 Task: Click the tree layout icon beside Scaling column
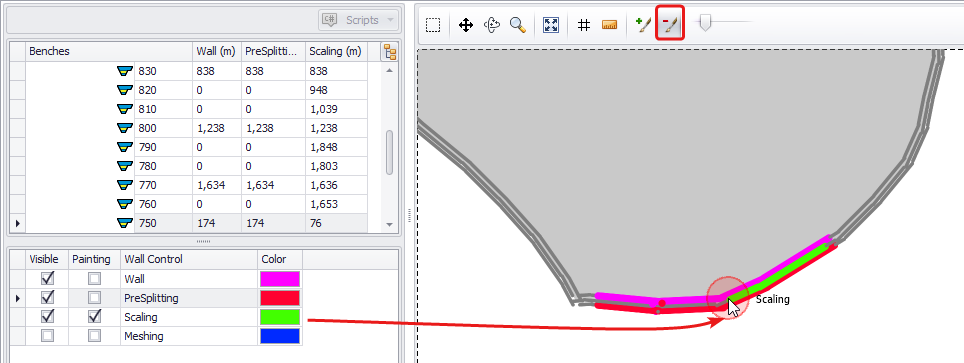click(389, 52)
